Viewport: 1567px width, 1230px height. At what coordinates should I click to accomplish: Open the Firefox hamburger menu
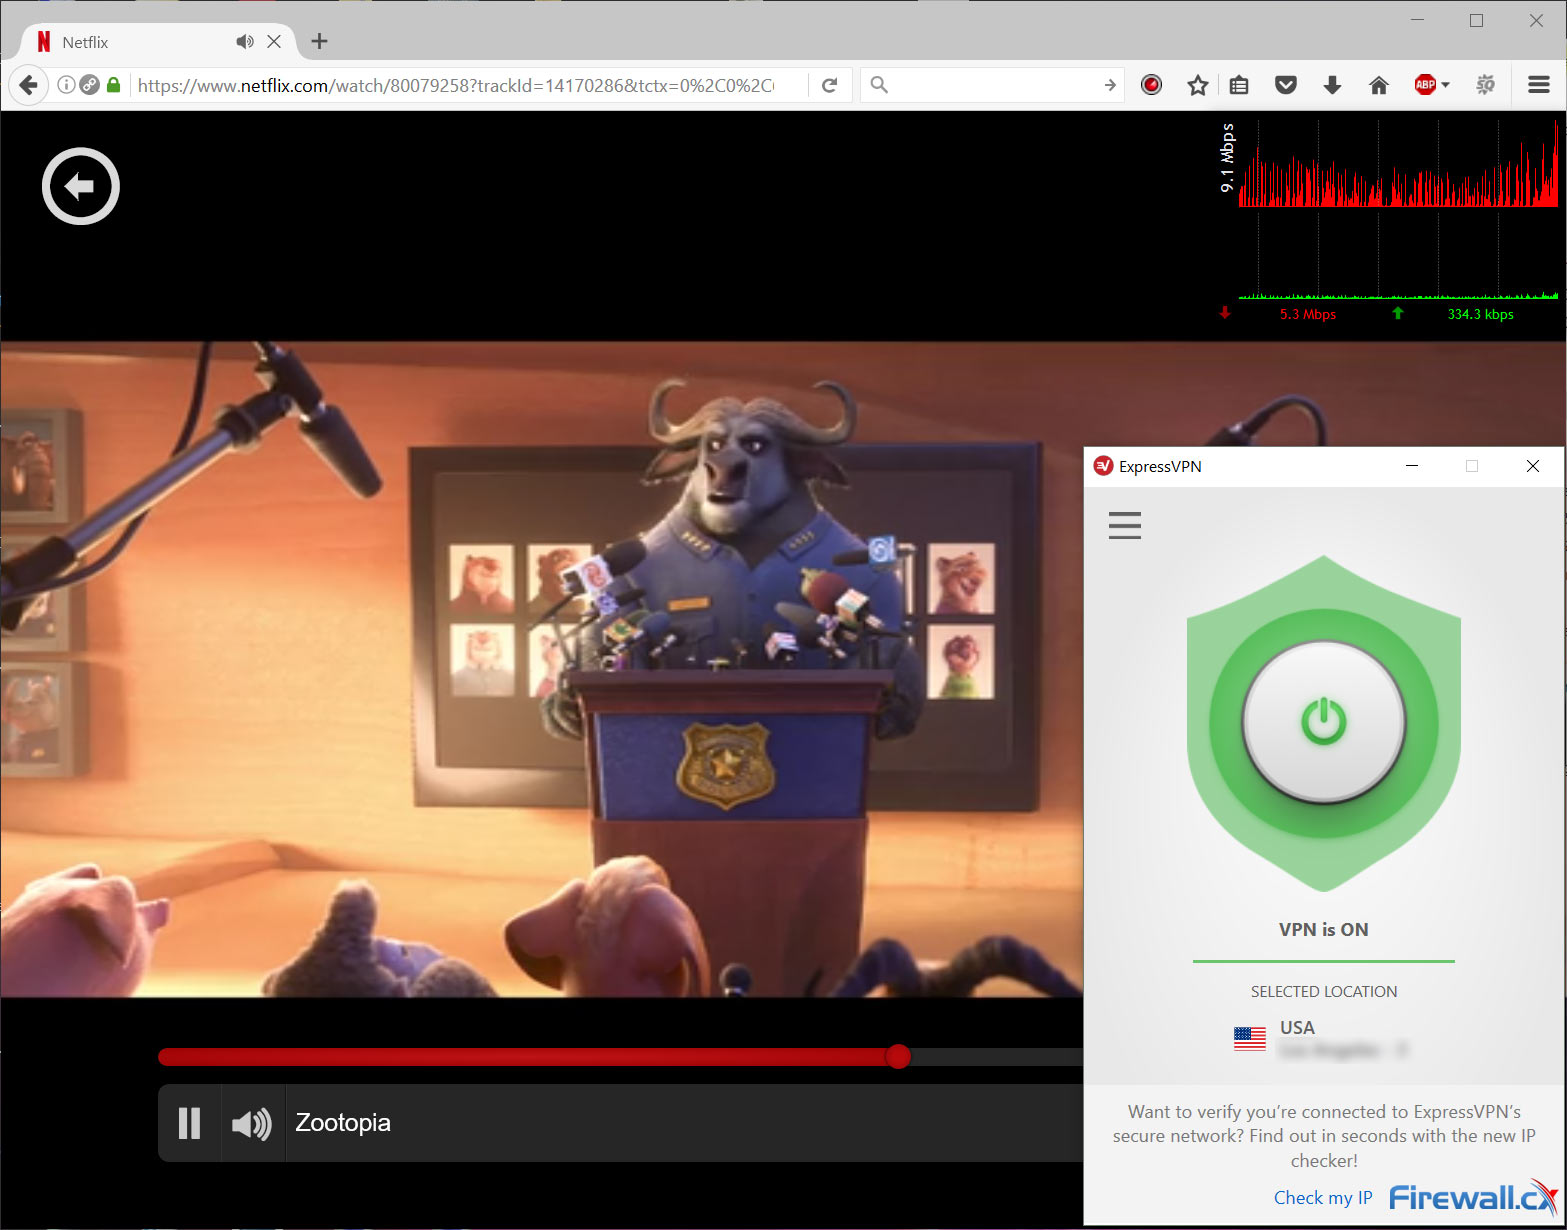click(1539, 85)
